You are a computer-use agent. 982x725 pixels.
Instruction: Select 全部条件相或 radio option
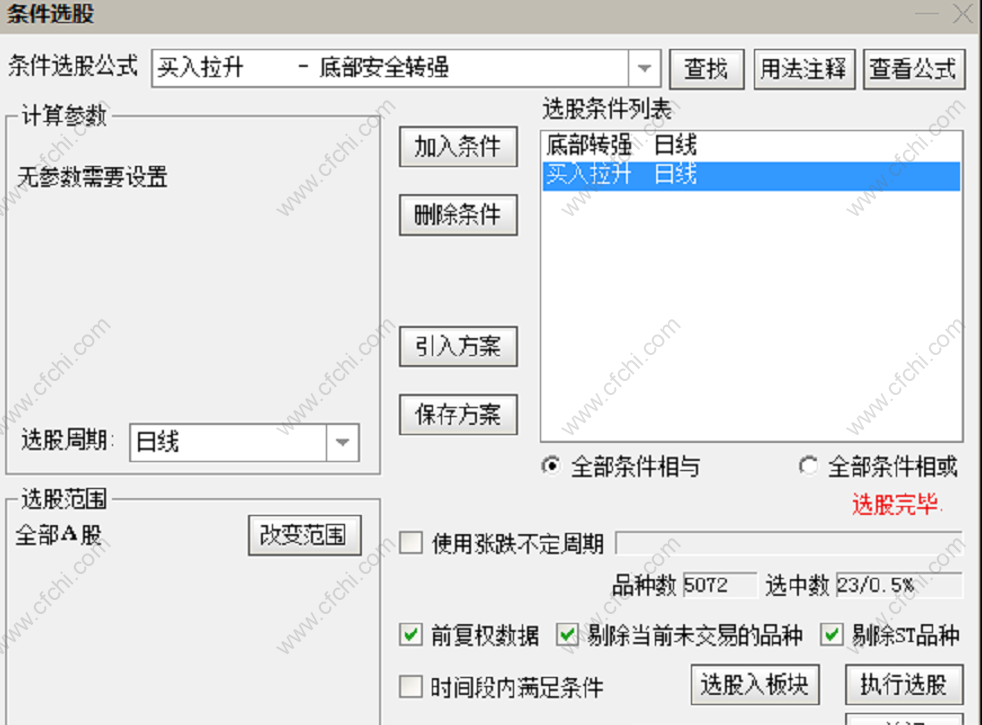pyautogui.click(x=809, y=466)
